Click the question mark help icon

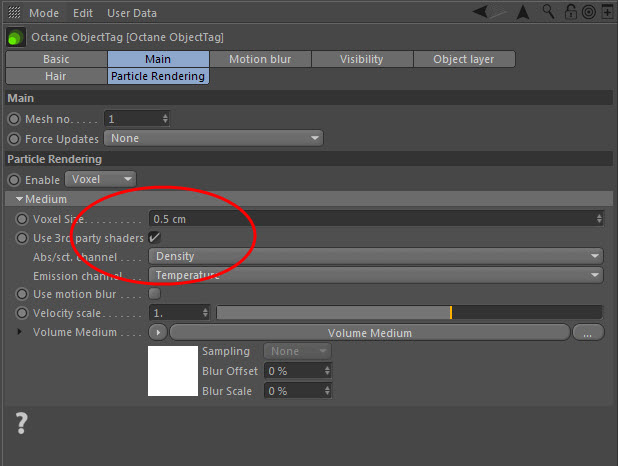tap(22, 423)
